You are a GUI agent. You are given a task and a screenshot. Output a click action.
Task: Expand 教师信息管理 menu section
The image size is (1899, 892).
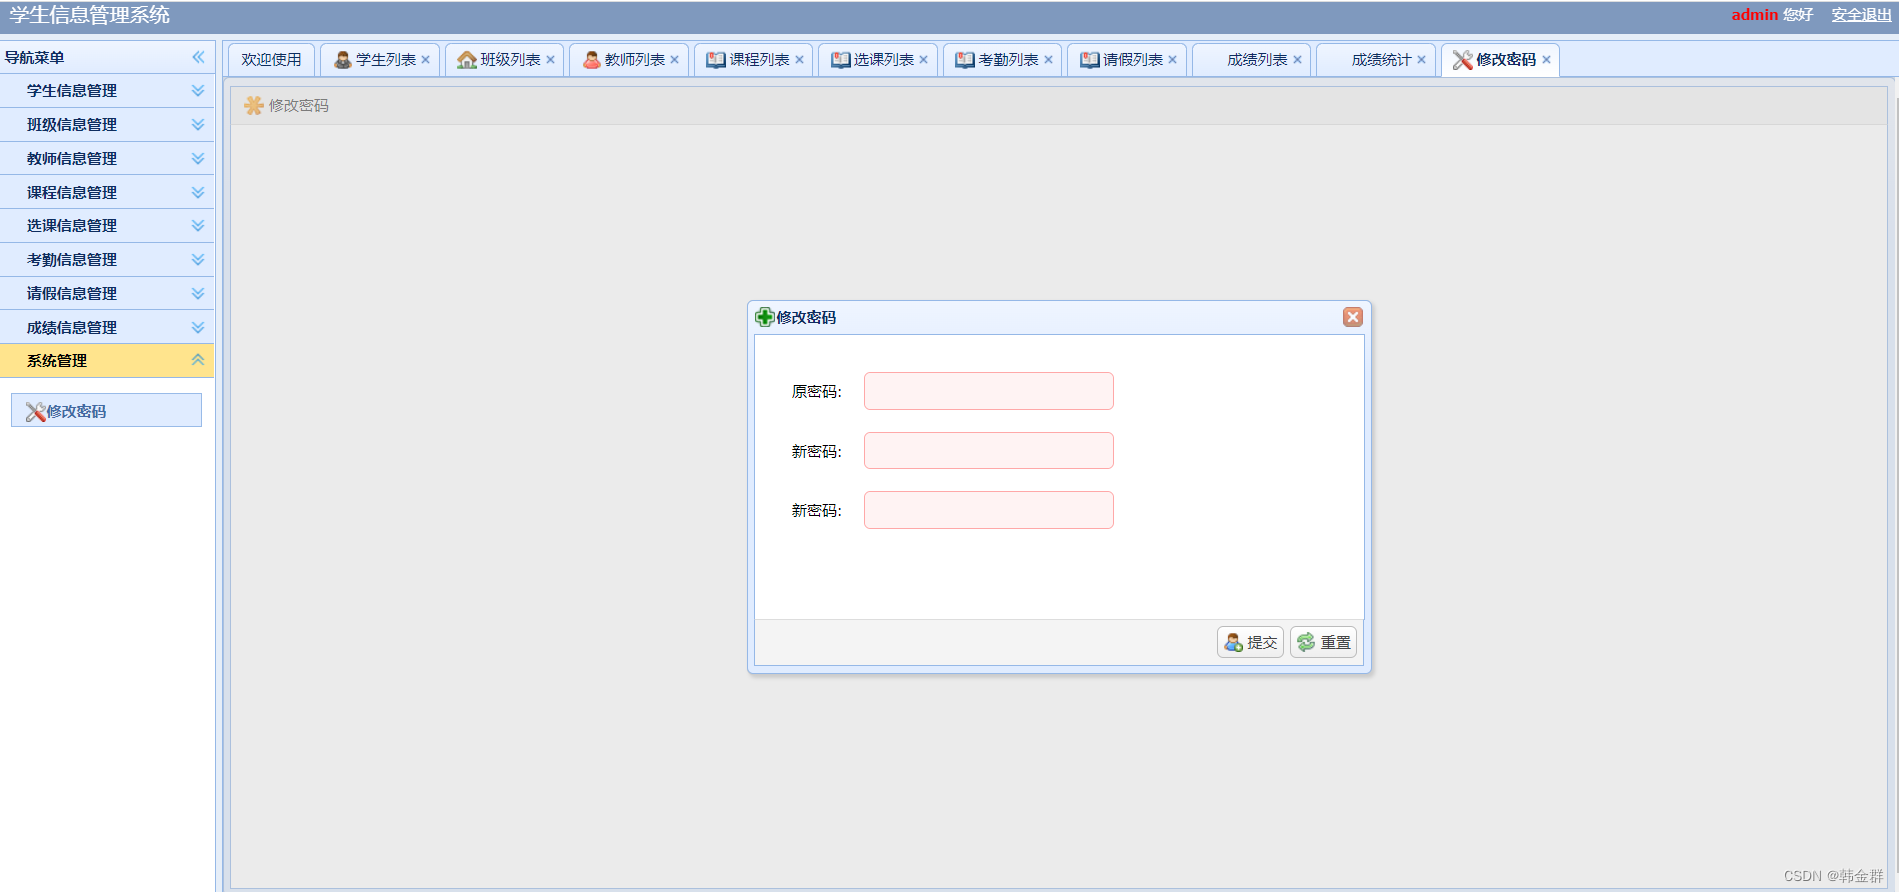coord(198,159)
